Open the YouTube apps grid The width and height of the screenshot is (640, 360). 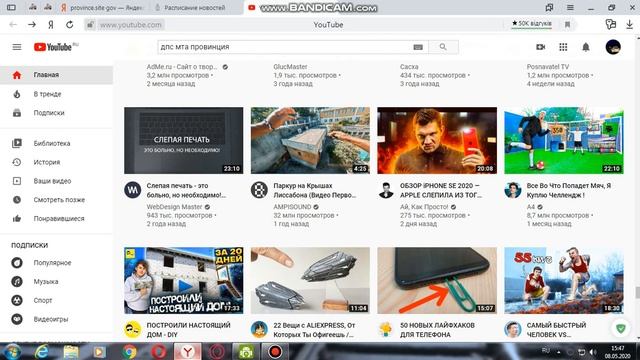tap(563, 47)
